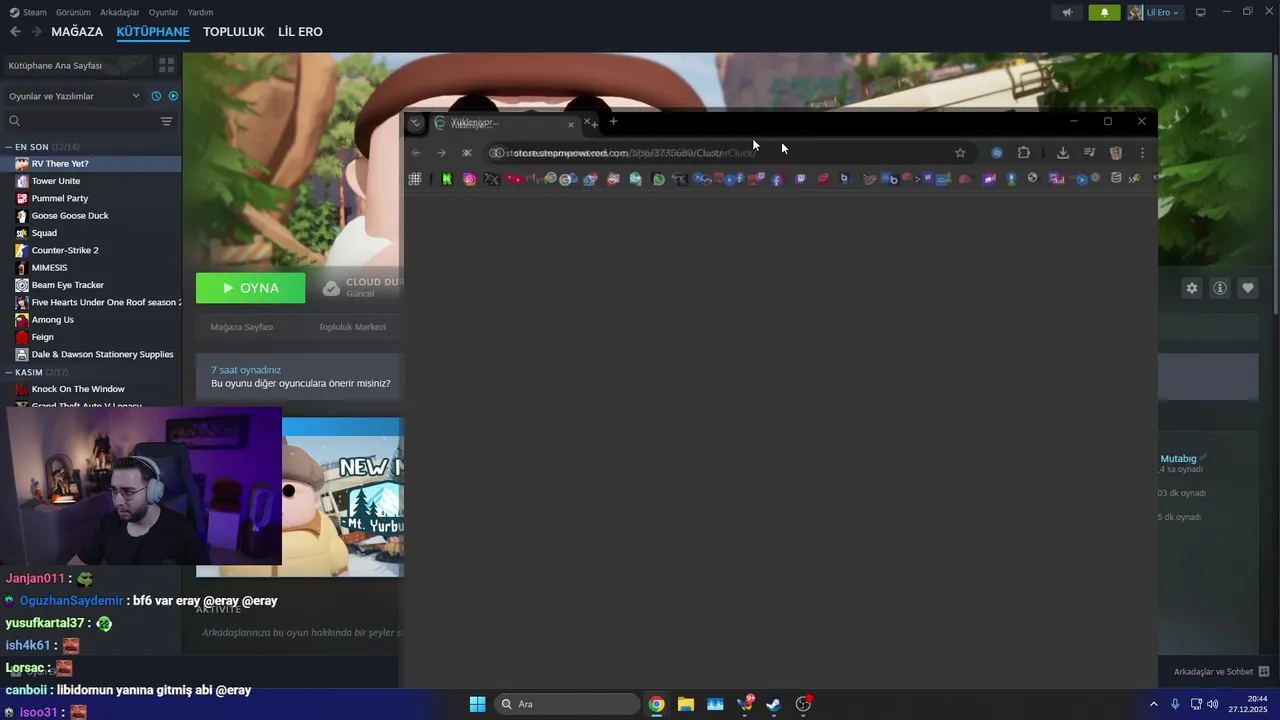Click the Steam announcements megaphone icon
Screen dimensions: 1280x720
click(1068, 12)
